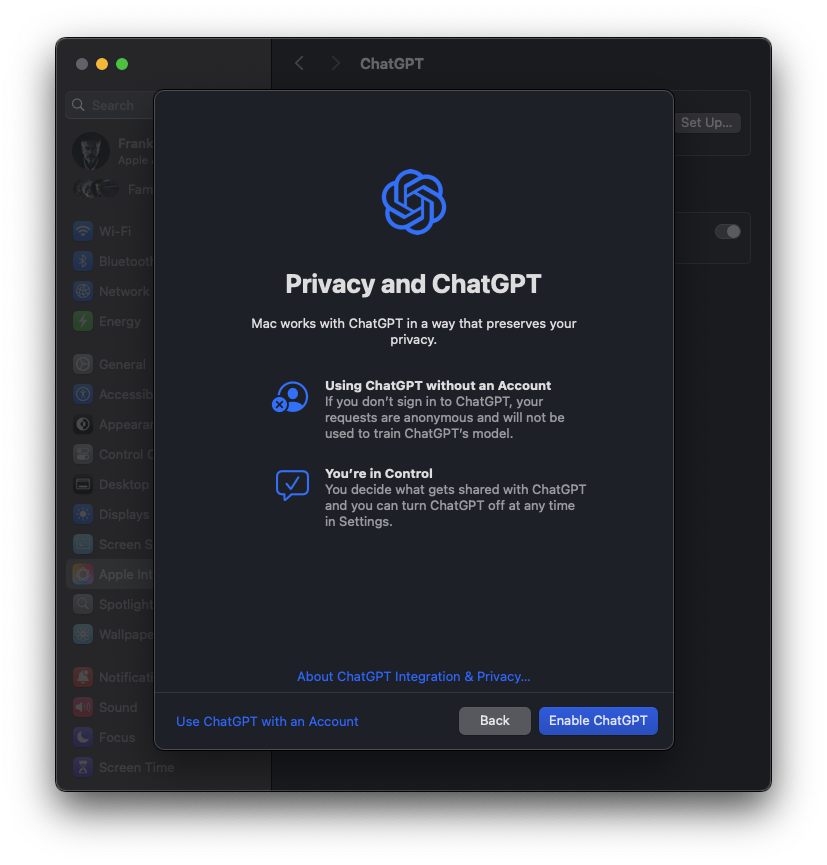The height and width of the screenshot is (865, 827).
Task: Click Use ChatGPT with an Account
Action: [267, 722]
